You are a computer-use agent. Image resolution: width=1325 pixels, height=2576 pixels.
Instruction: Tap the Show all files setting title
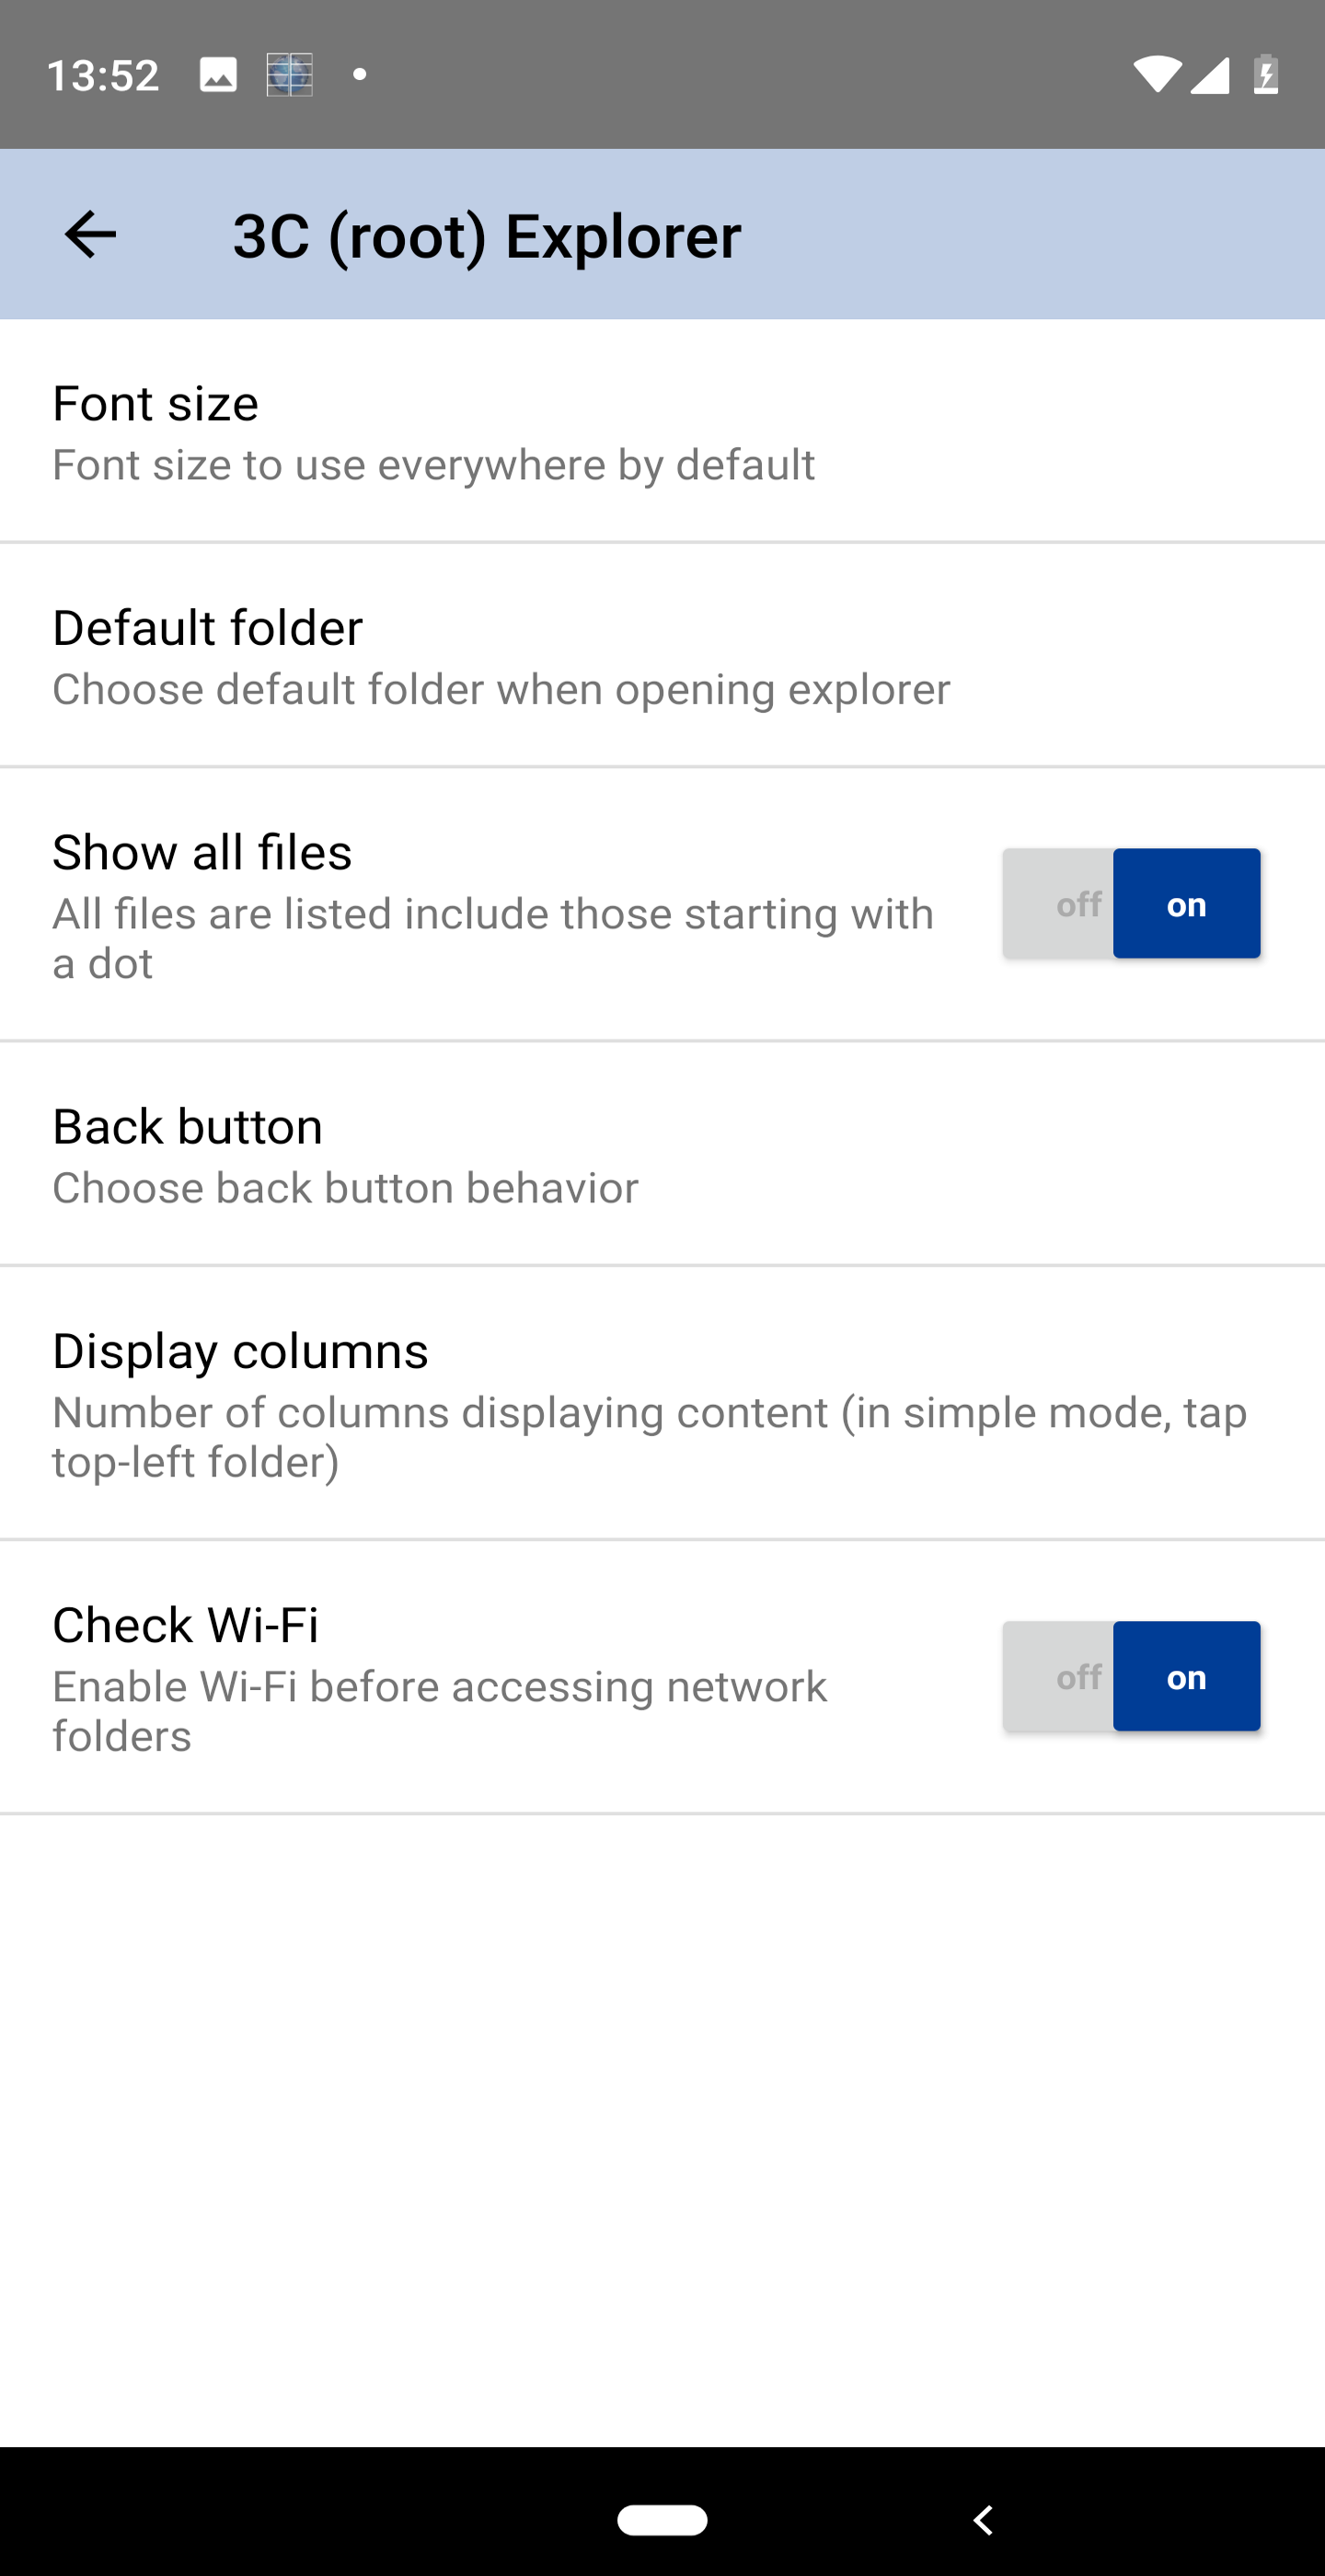202,853
